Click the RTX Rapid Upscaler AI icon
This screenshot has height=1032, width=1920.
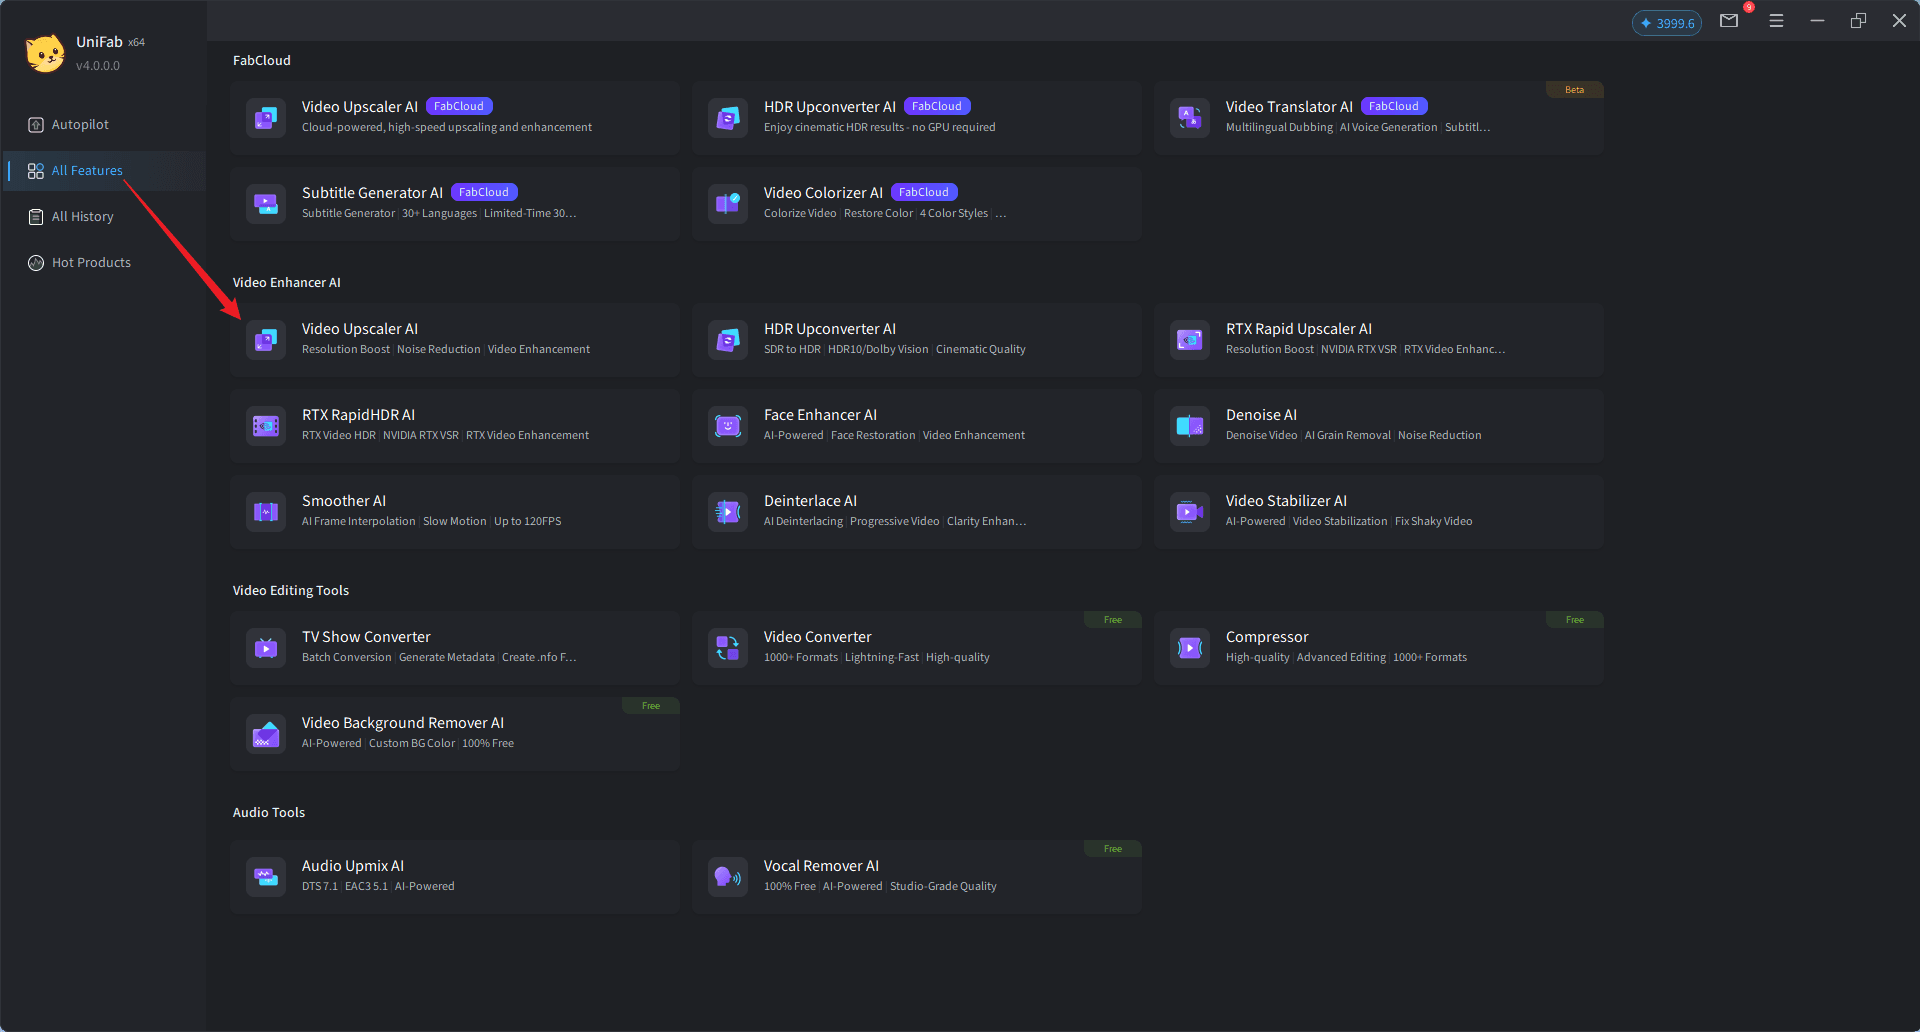[x=1189, y=339]
